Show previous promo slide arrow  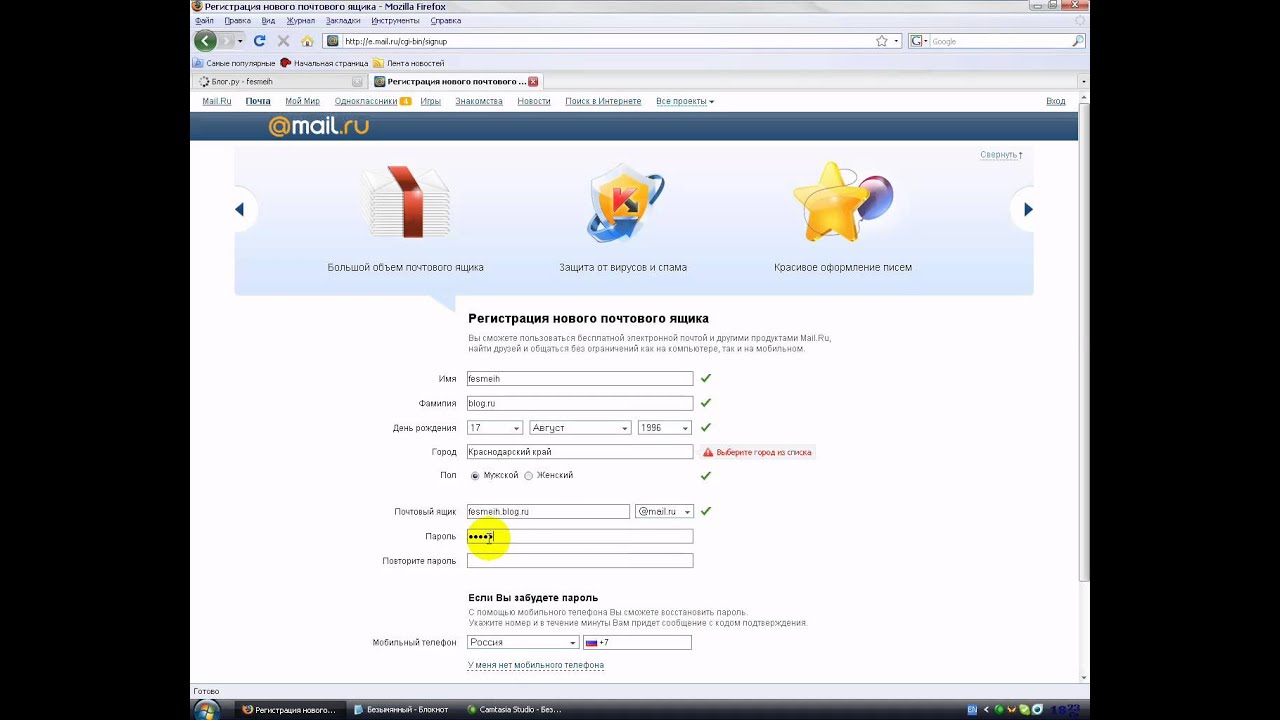click(x=240, y=209)
